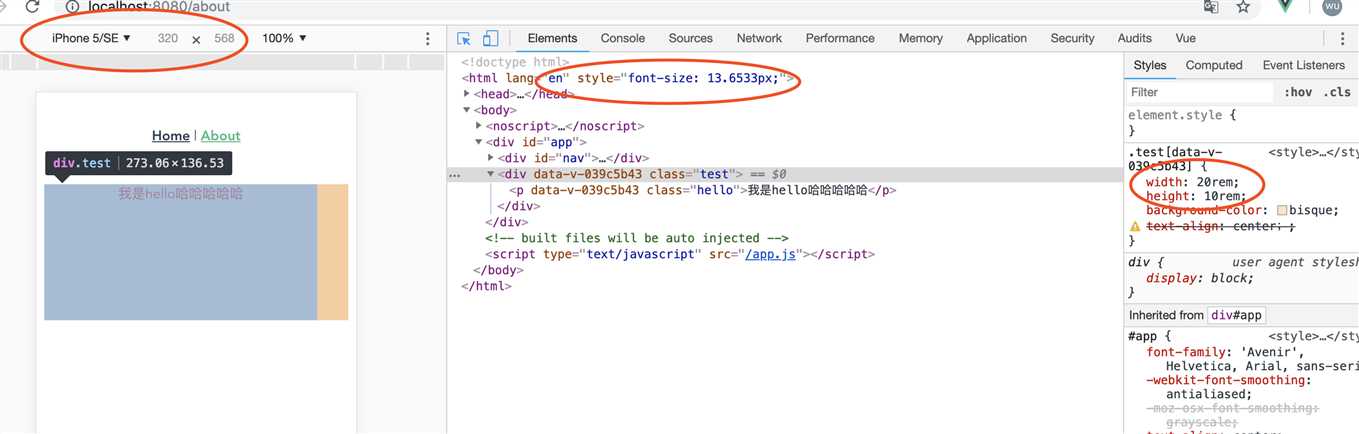Viewport: 1359px width, 434px height.
Task: Open the style source link for .test rule
Action: (1313, 153)
